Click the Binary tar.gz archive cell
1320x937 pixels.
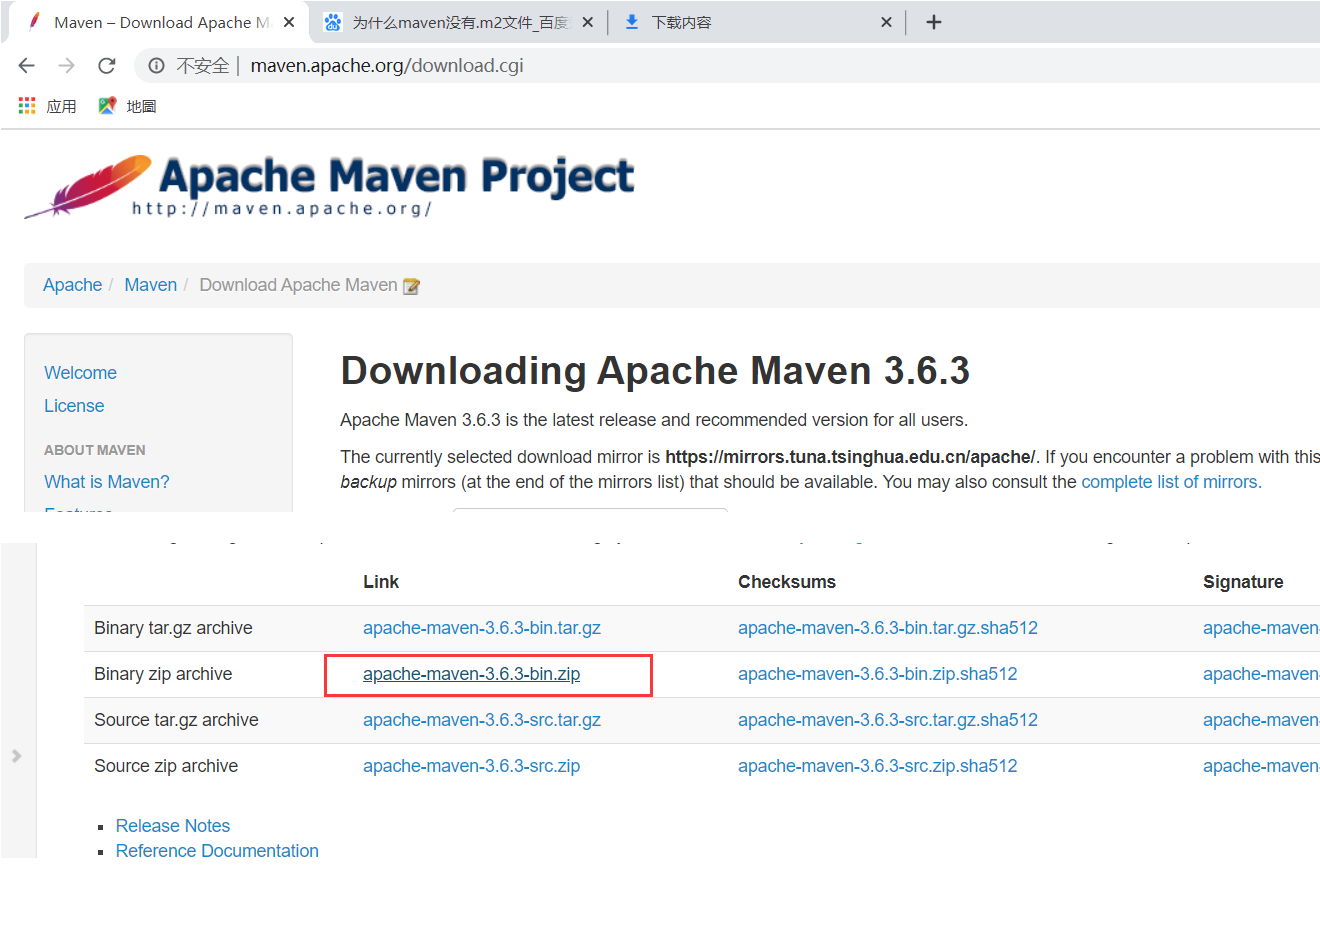[x=173, y=628]
